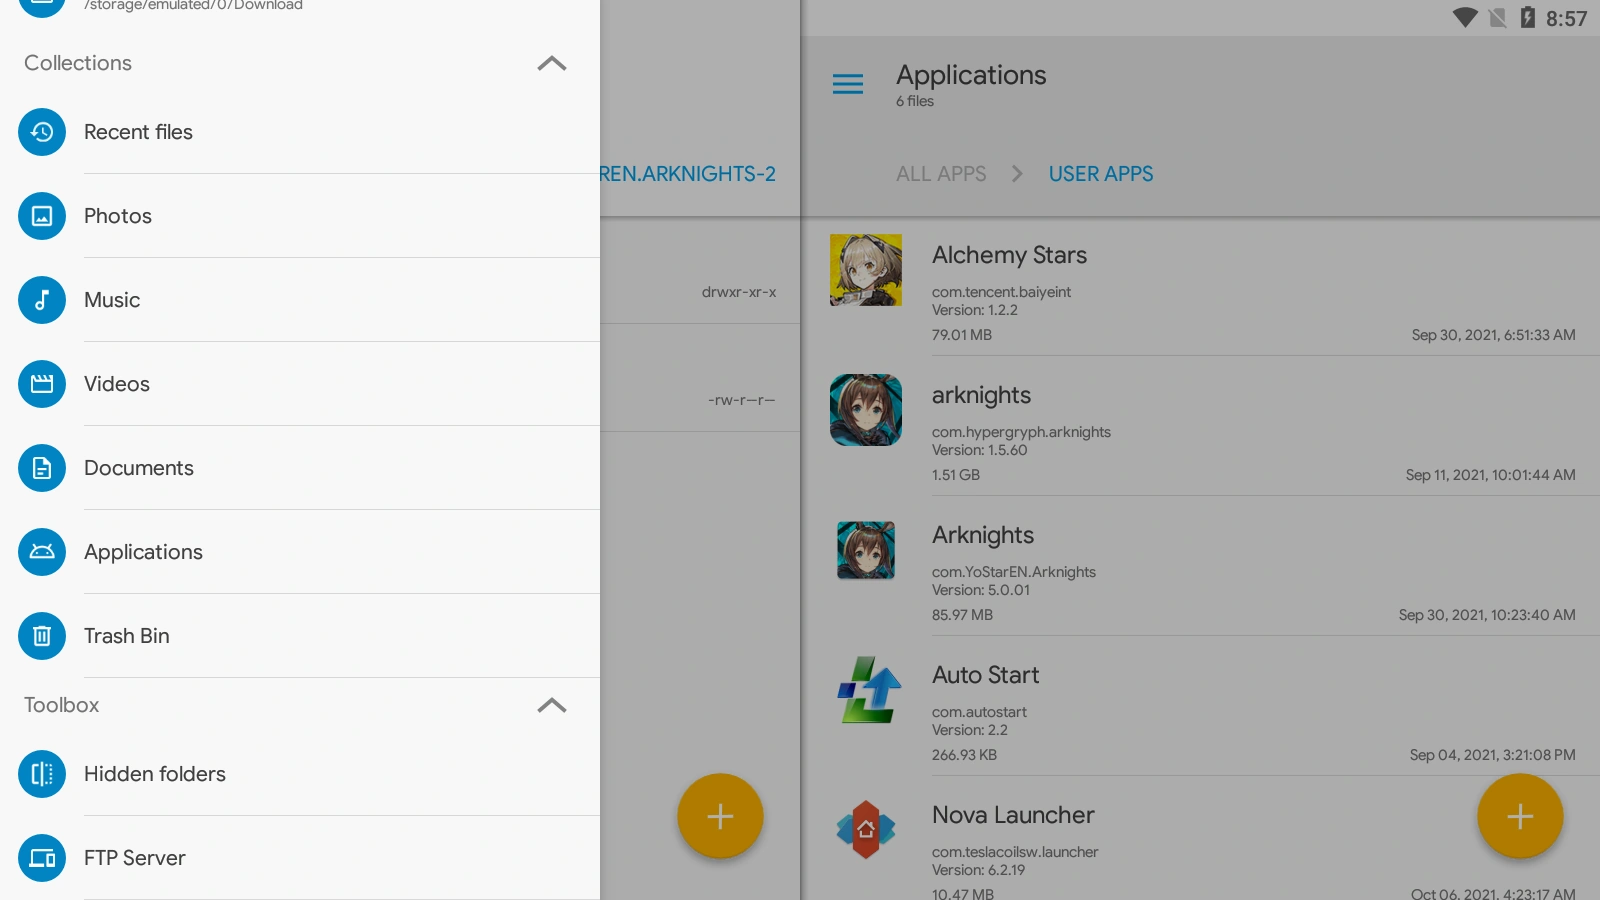Click the no-SIM signal status icon
This screenshot has height=900, width=1600.
1497,18
